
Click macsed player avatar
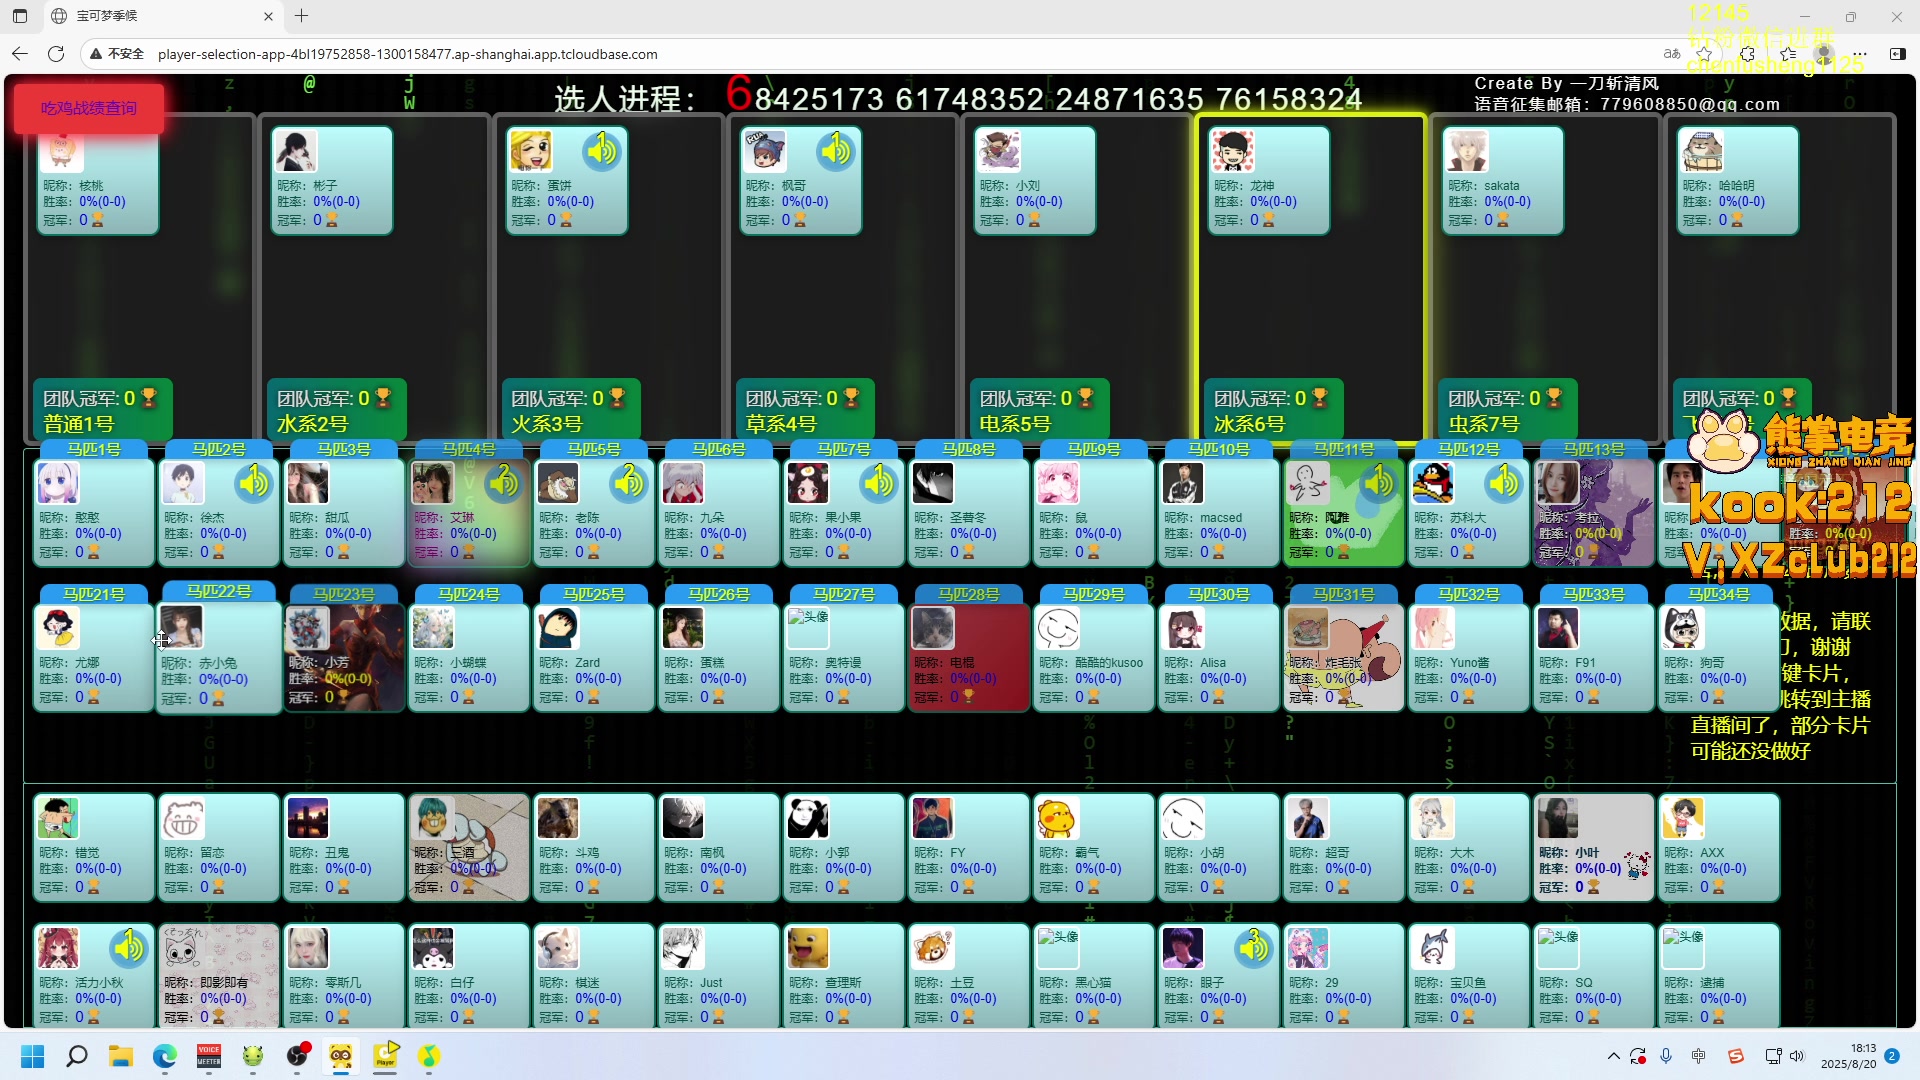click(x=1183, y=484)
